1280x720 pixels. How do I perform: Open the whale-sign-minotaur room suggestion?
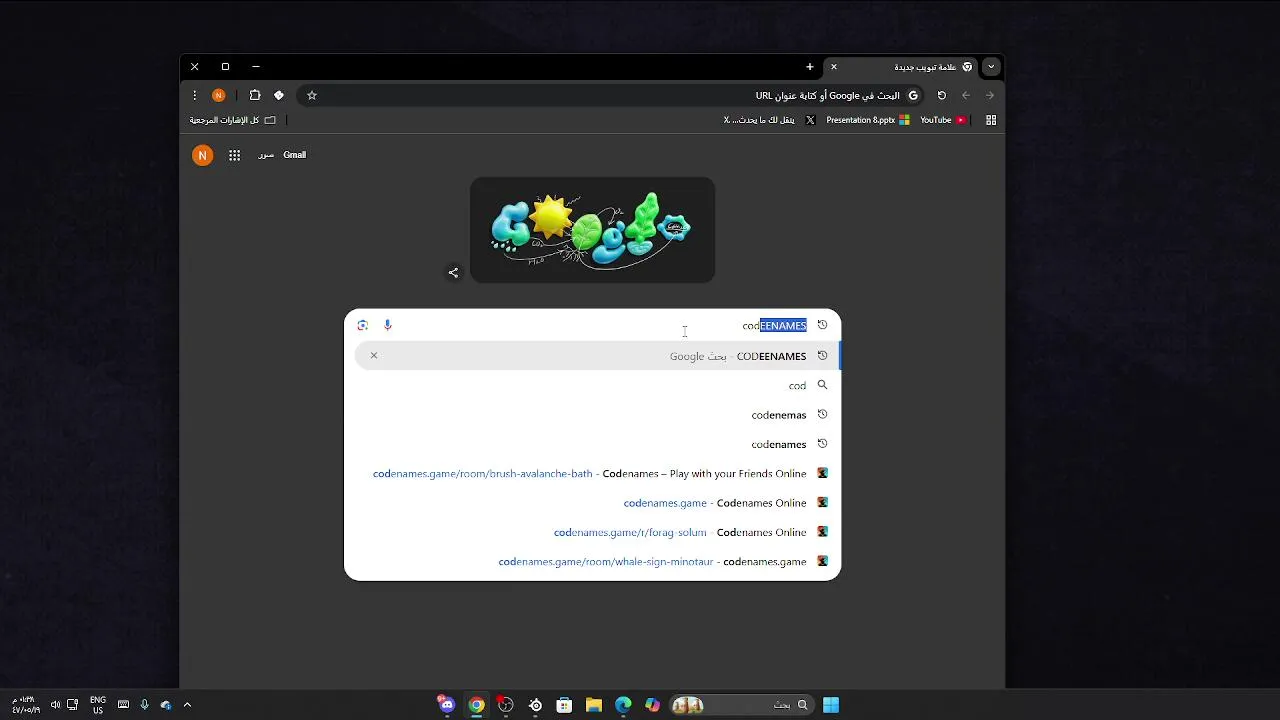pos(593,561)
